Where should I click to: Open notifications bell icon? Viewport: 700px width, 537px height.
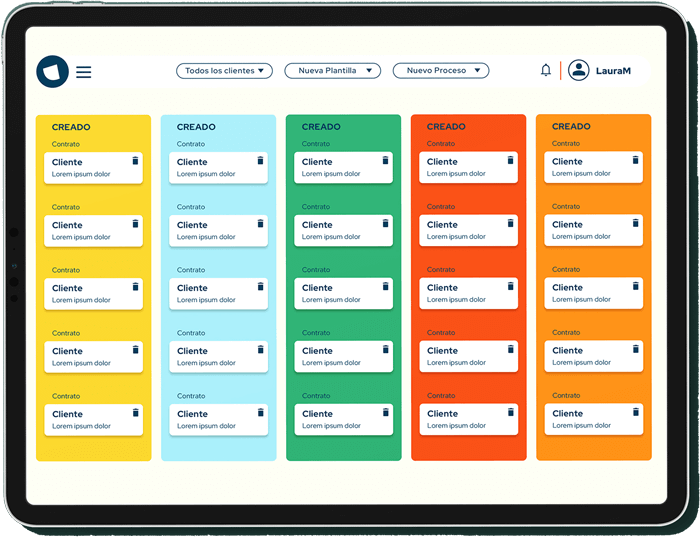[x=545, y=71]
